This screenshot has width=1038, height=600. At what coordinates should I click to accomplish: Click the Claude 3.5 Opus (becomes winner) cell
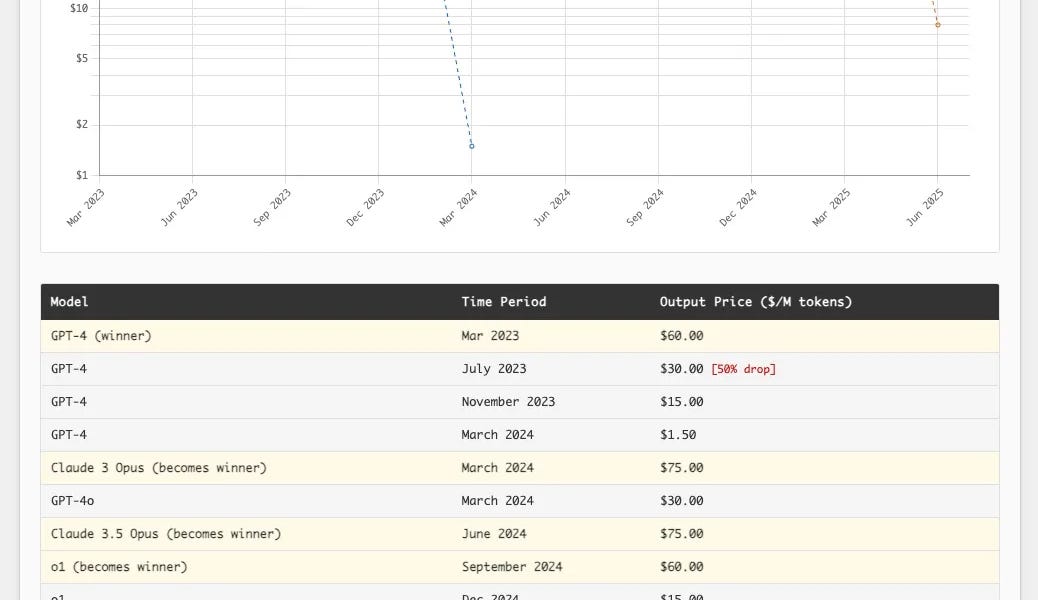tap(166, 534)
